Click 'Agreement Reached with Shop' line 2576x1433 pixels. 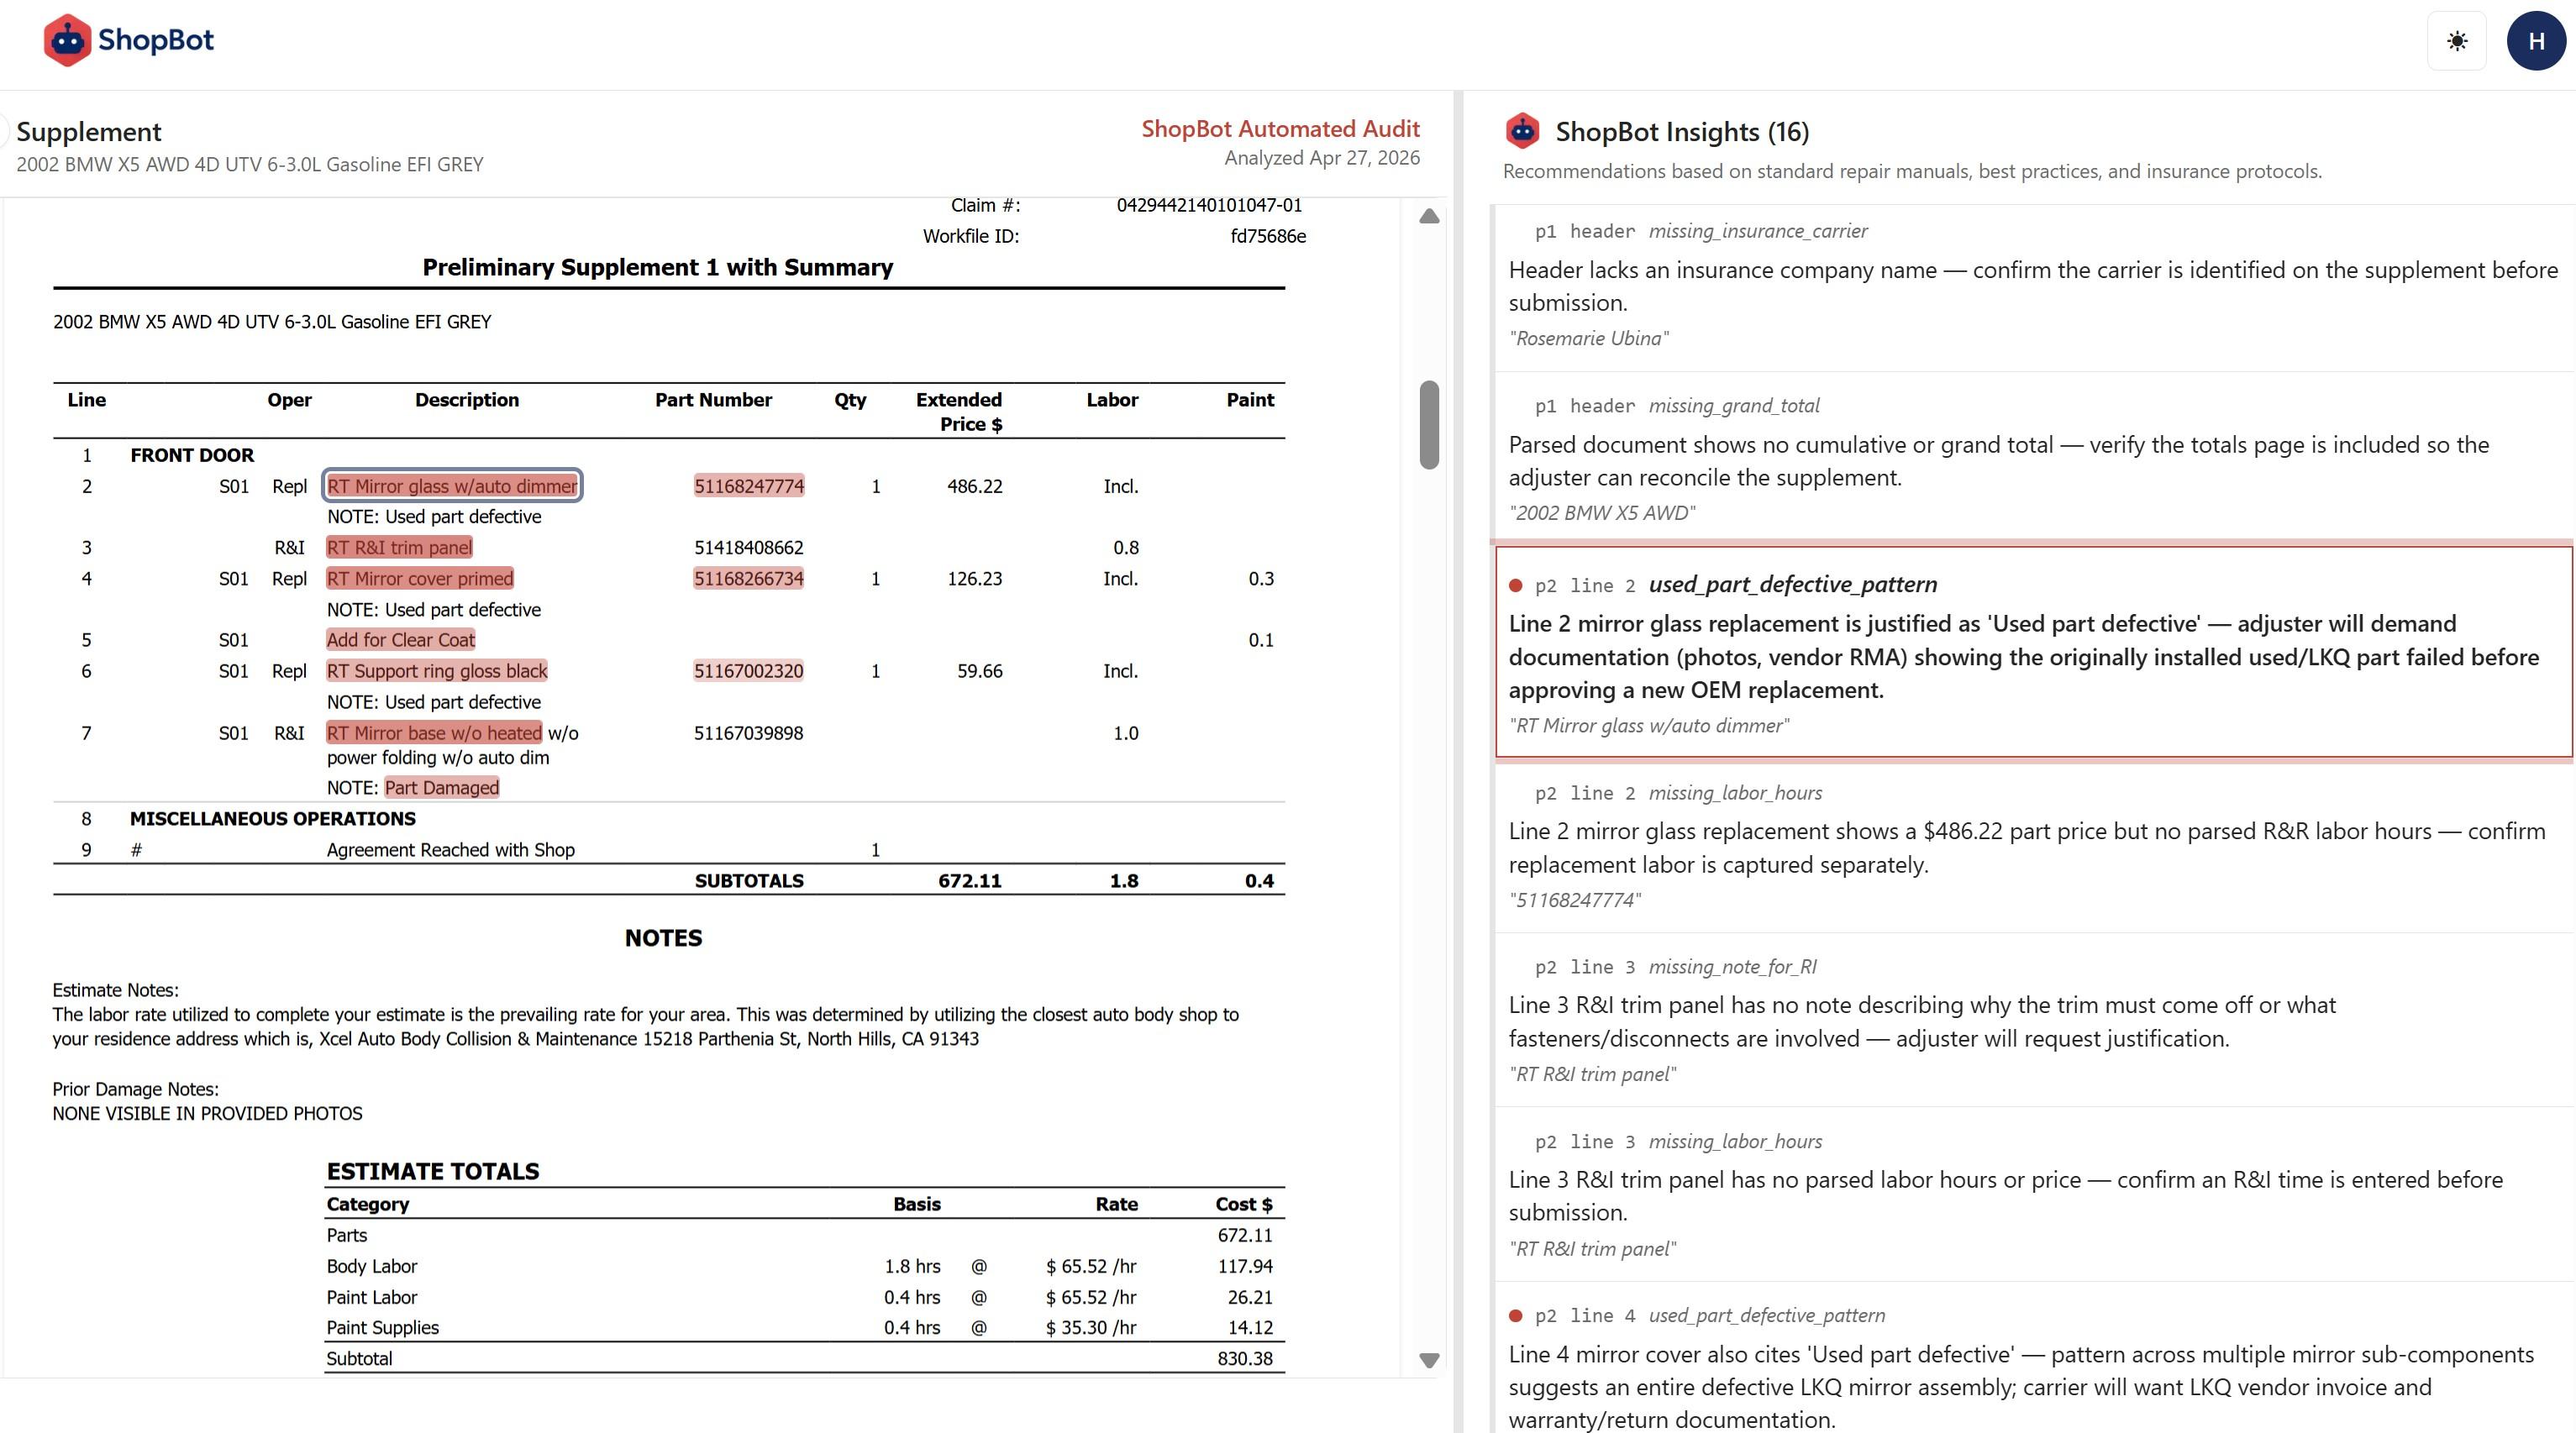pos(450,850)
